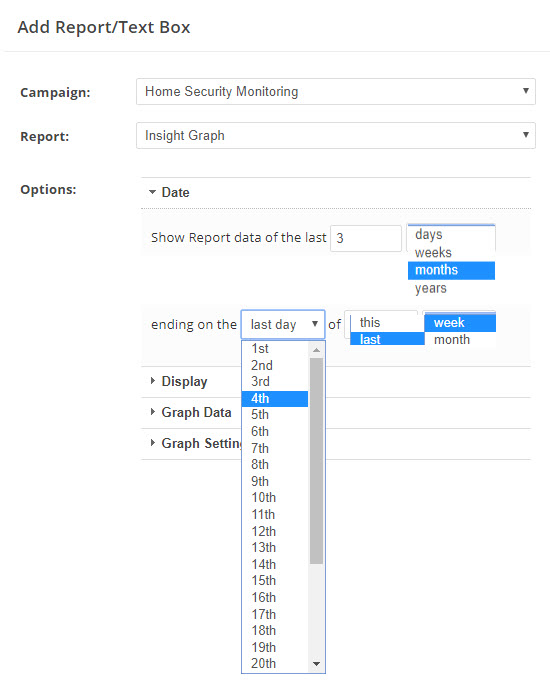Click the number of periods input field
The height and width of the screenshot is (682, 550).
366,238
